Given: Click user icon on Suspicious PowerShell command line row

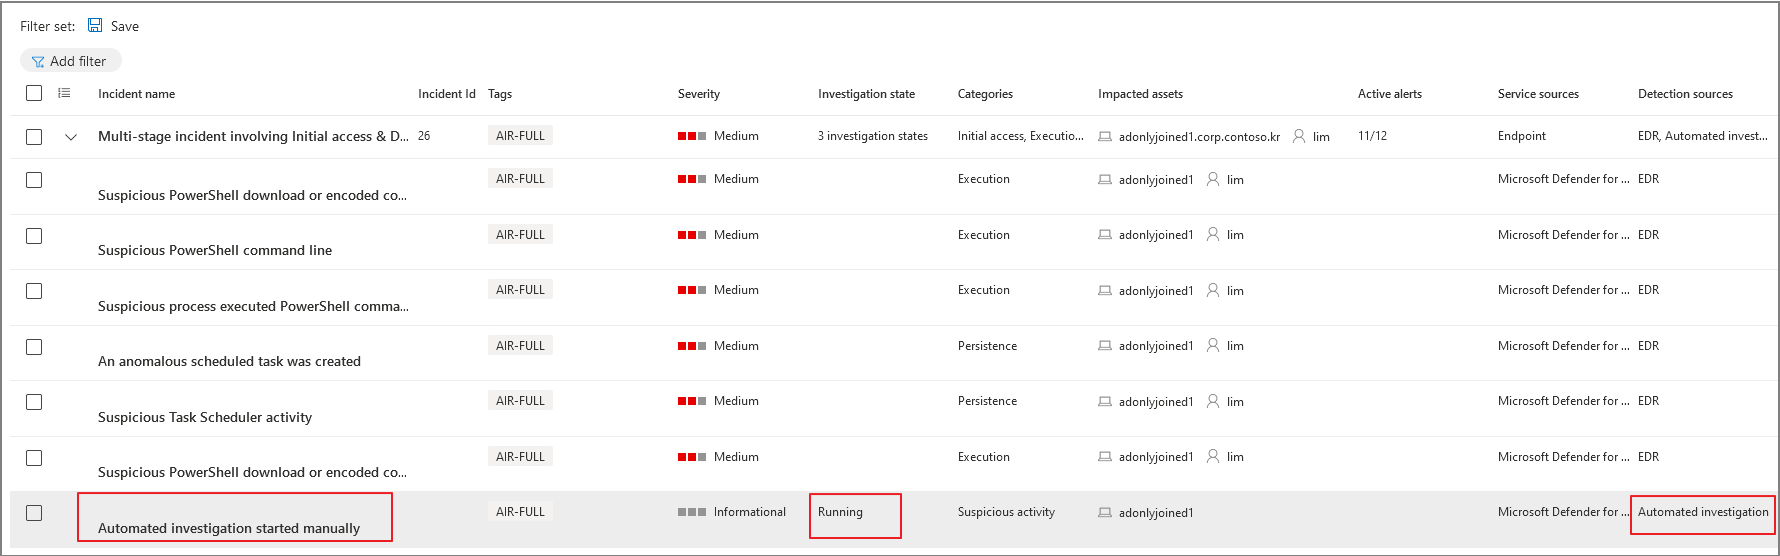Looking at the screenshot, I should (x=1213, y=234).
